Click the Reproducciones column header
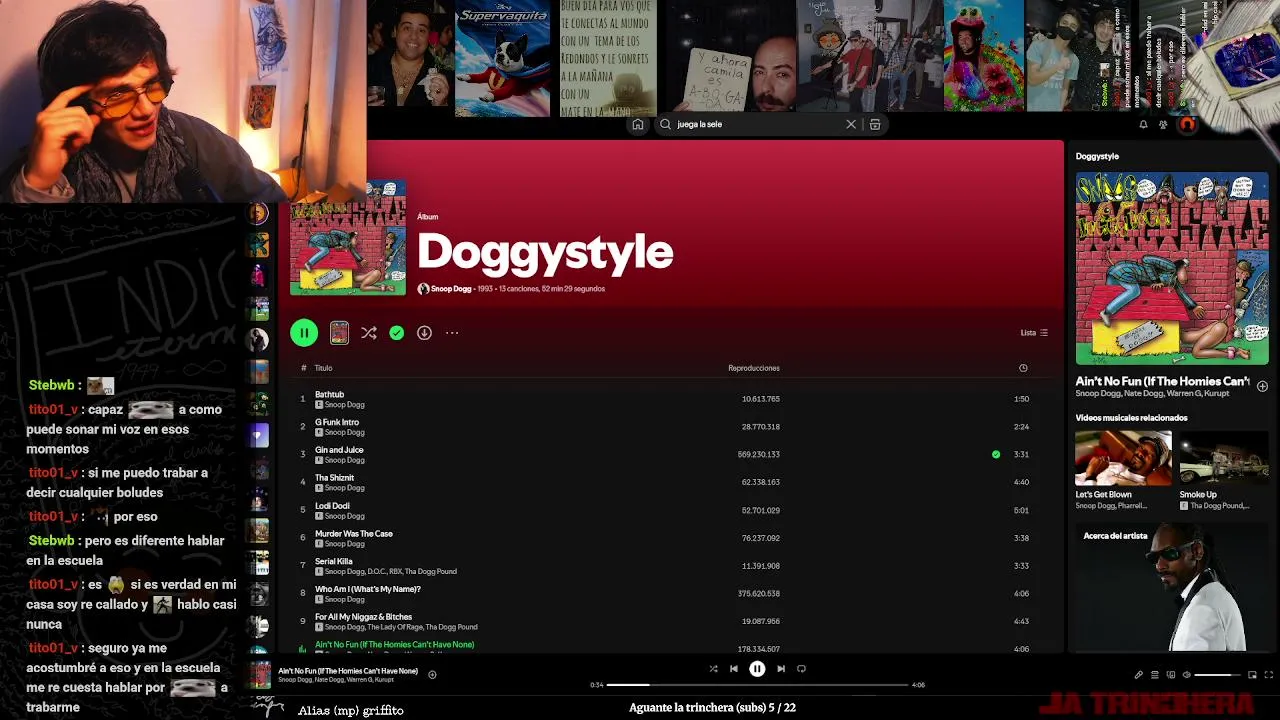 [x=754, y=368]
